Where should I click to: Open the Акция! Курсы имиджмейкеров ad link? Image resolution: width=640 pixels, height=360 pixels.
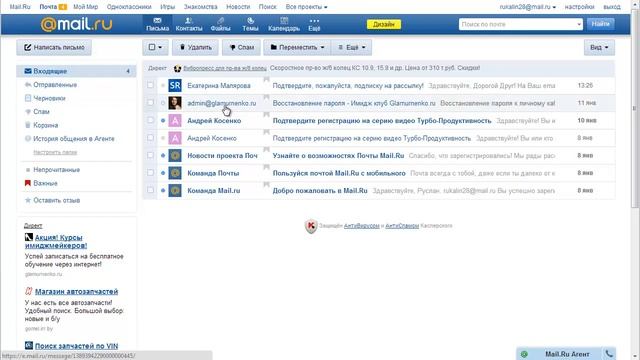[56, 241]
